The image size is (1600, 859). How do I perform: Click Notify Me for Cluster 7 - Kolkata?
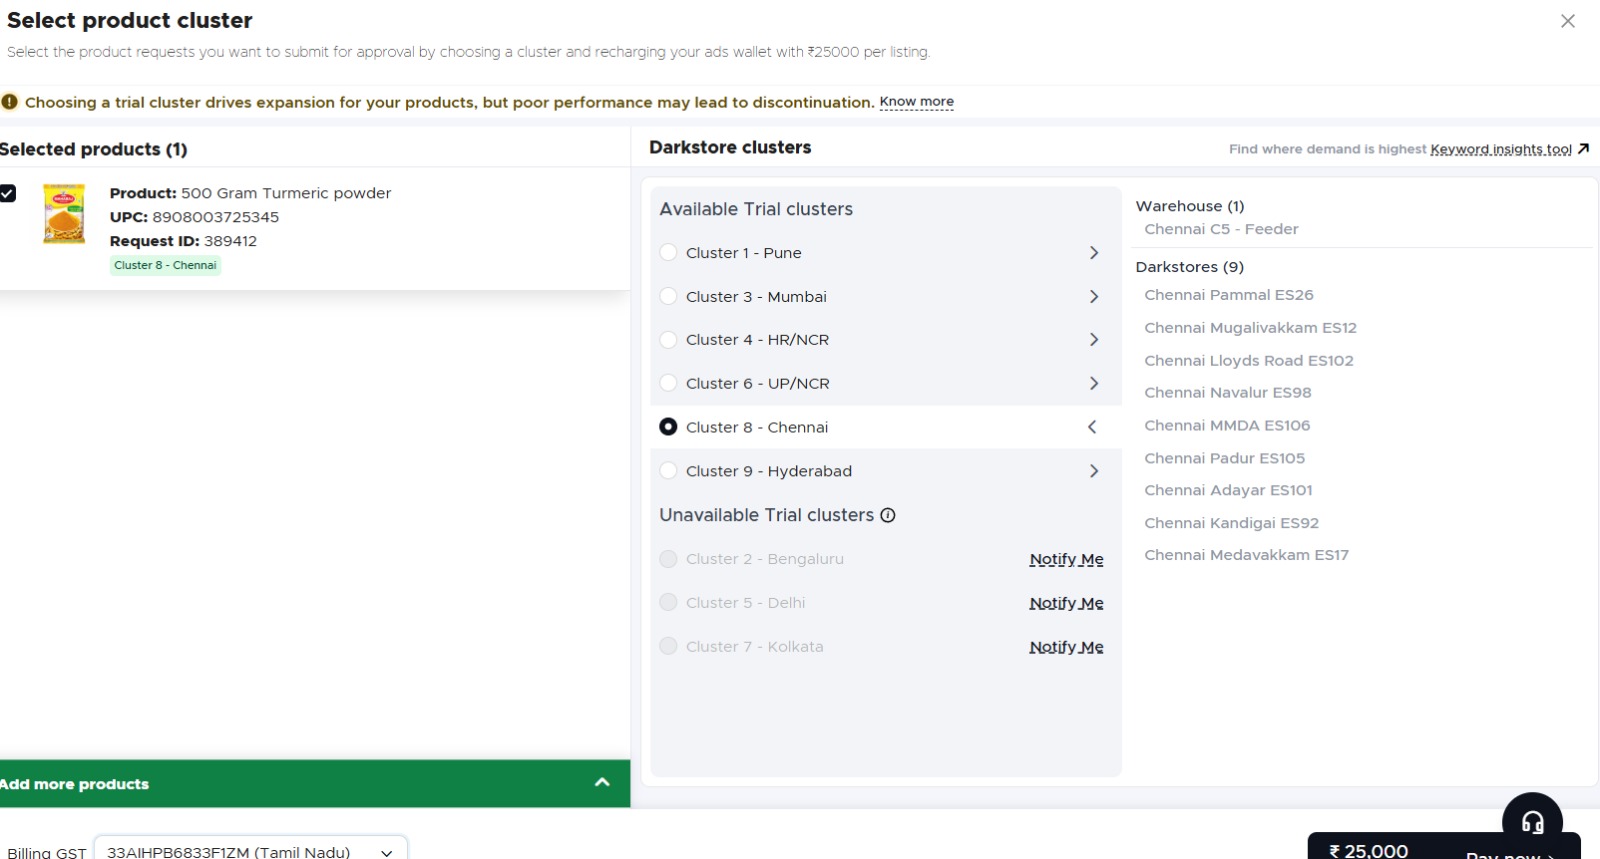tap(1066, 647)
